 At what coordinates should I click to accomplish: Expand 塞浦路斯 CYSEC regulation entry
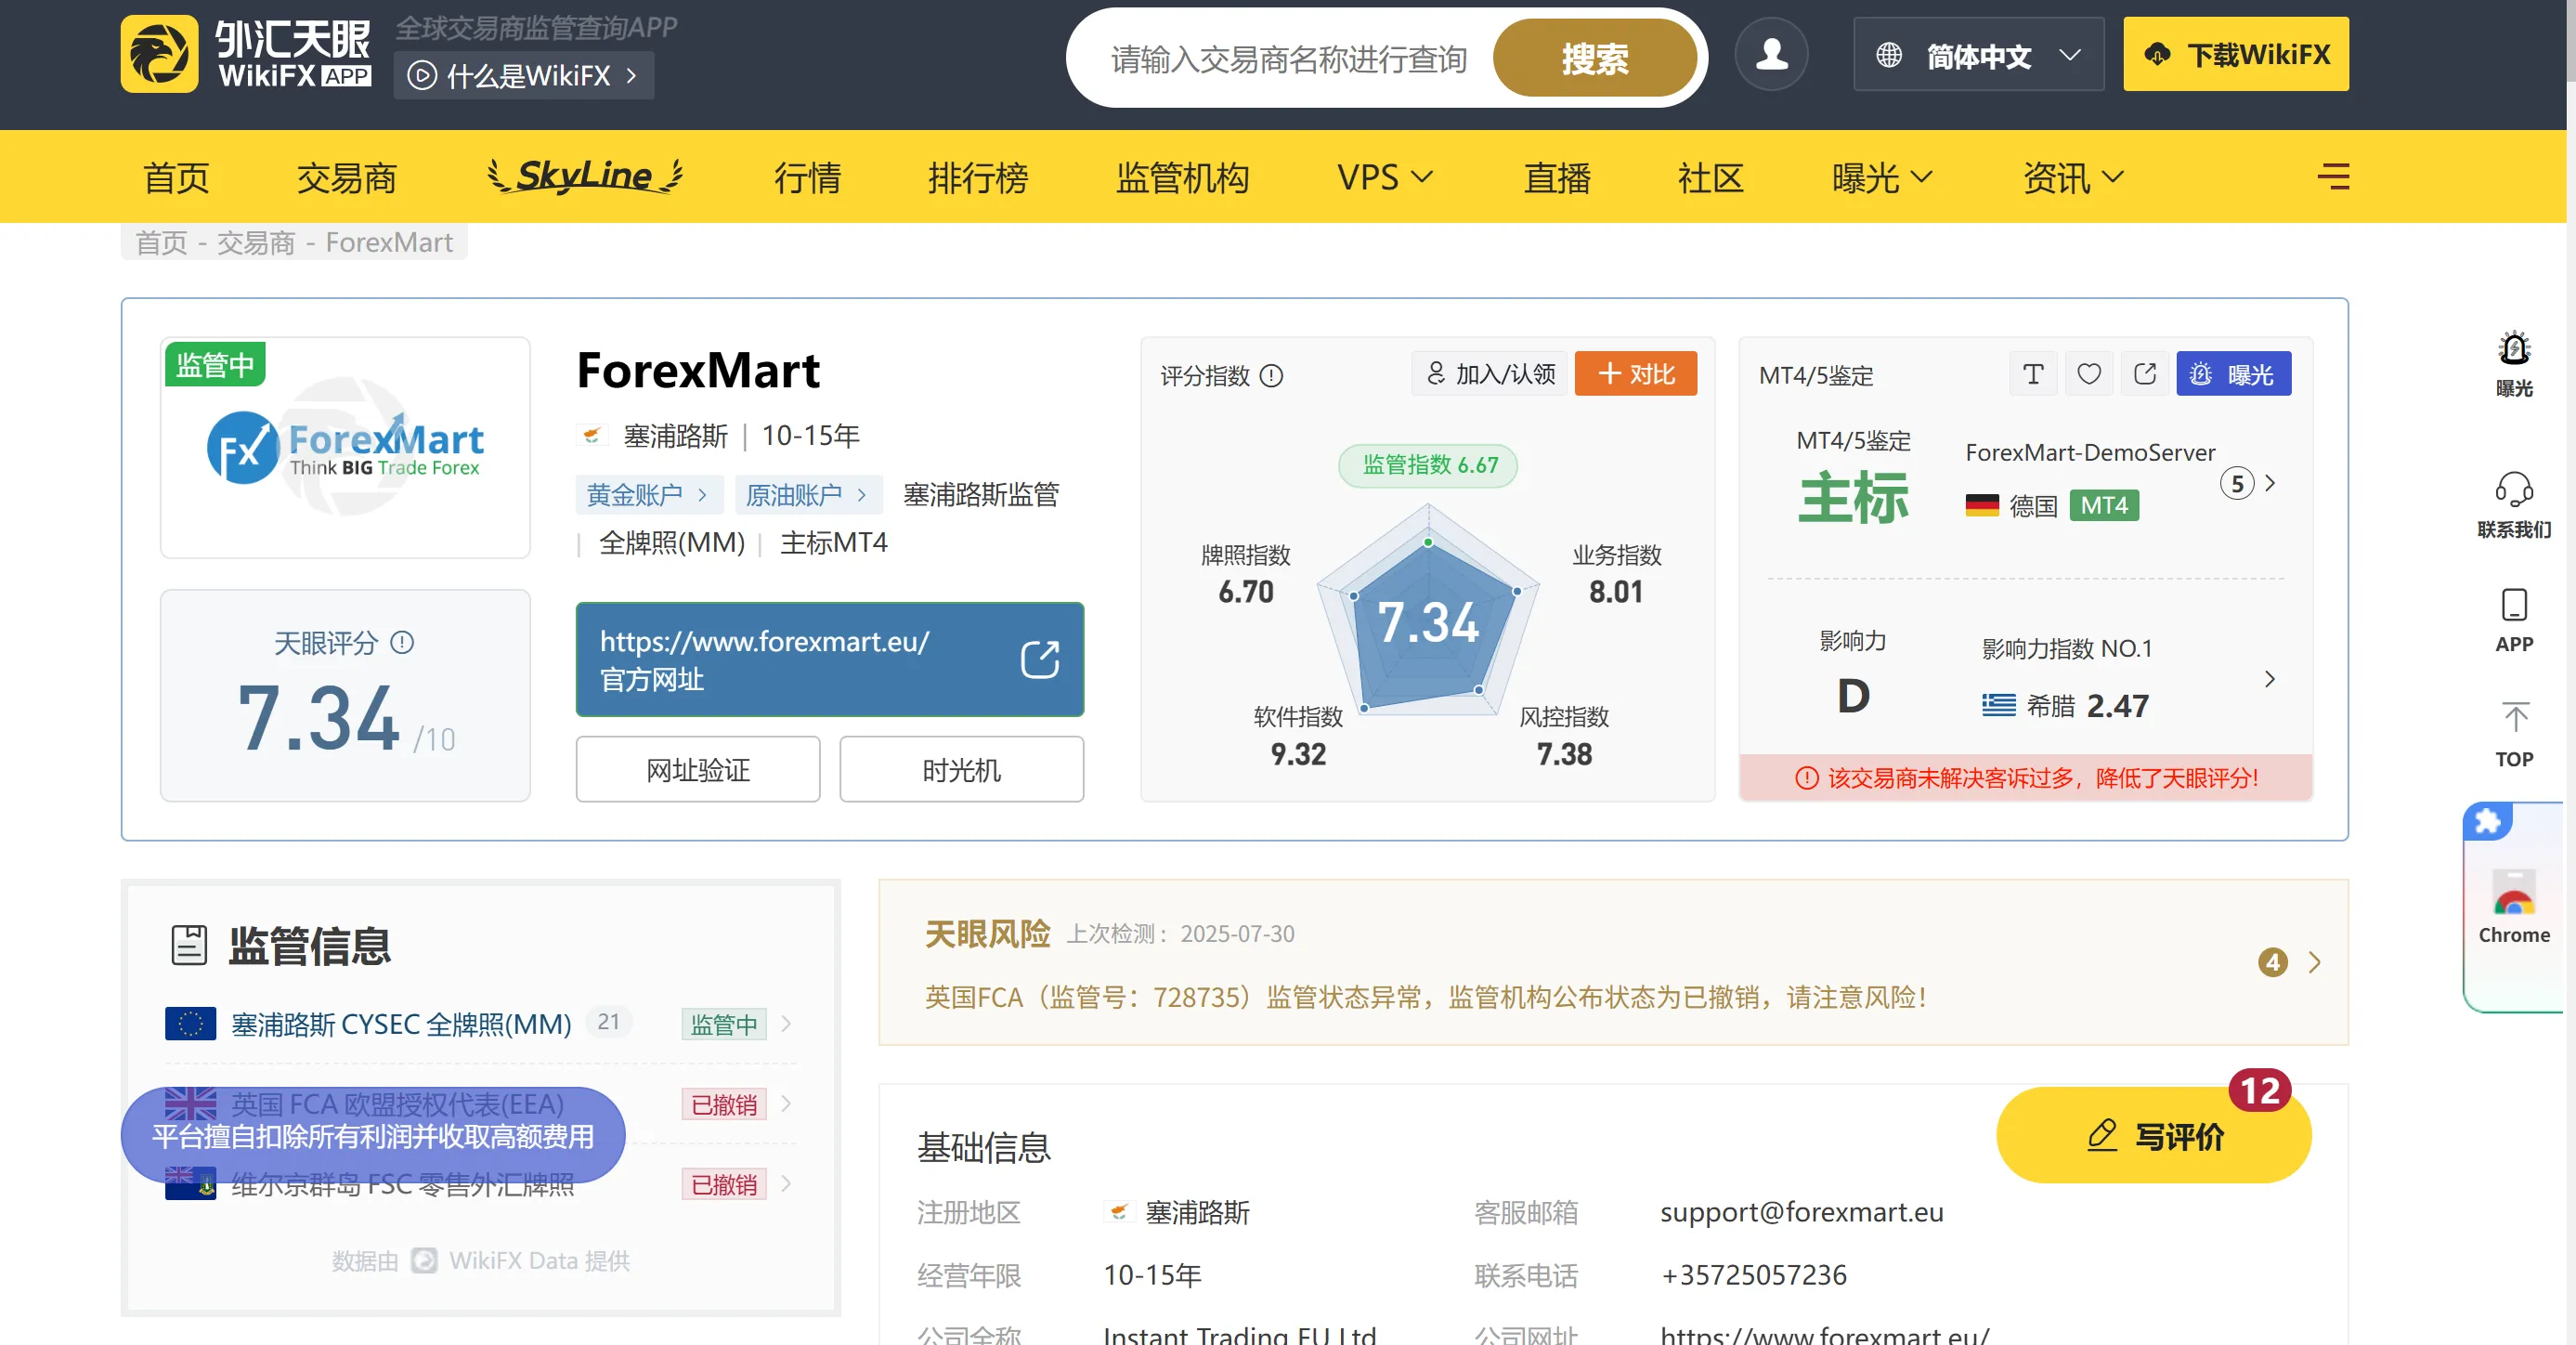tap(480, 1024)
